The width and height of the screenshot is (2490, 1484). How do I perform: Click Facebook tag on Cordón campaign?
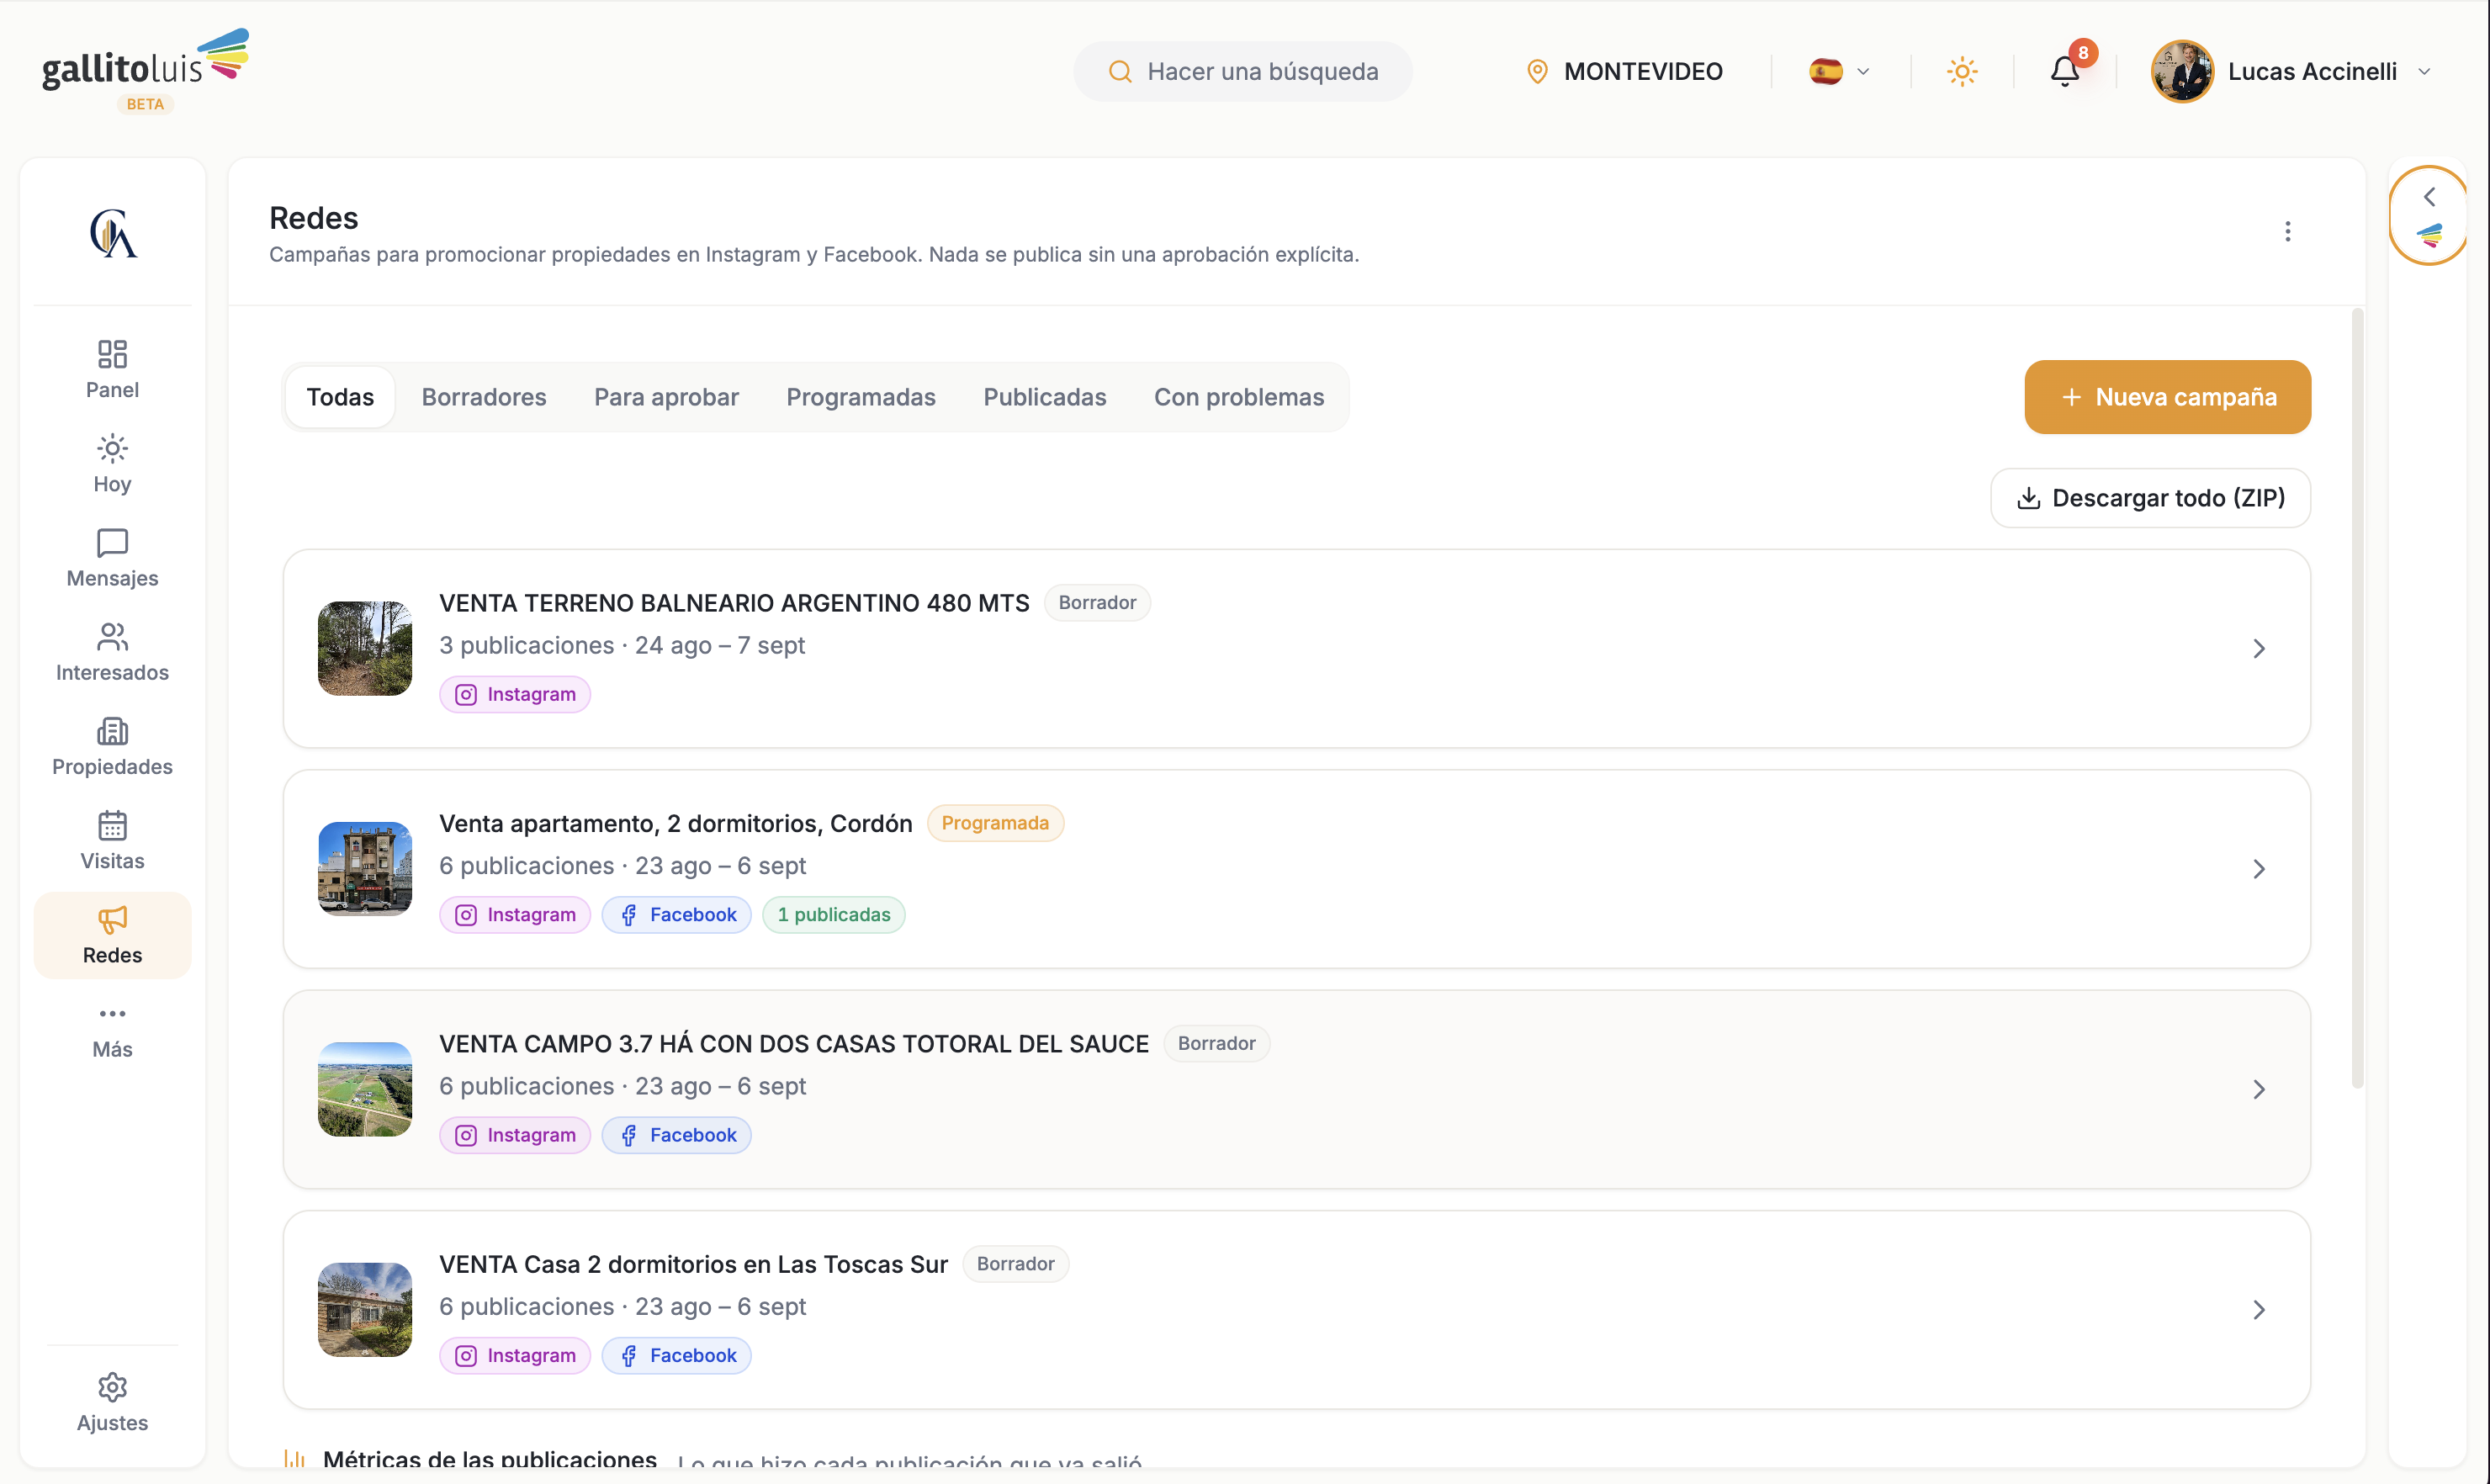677,914
